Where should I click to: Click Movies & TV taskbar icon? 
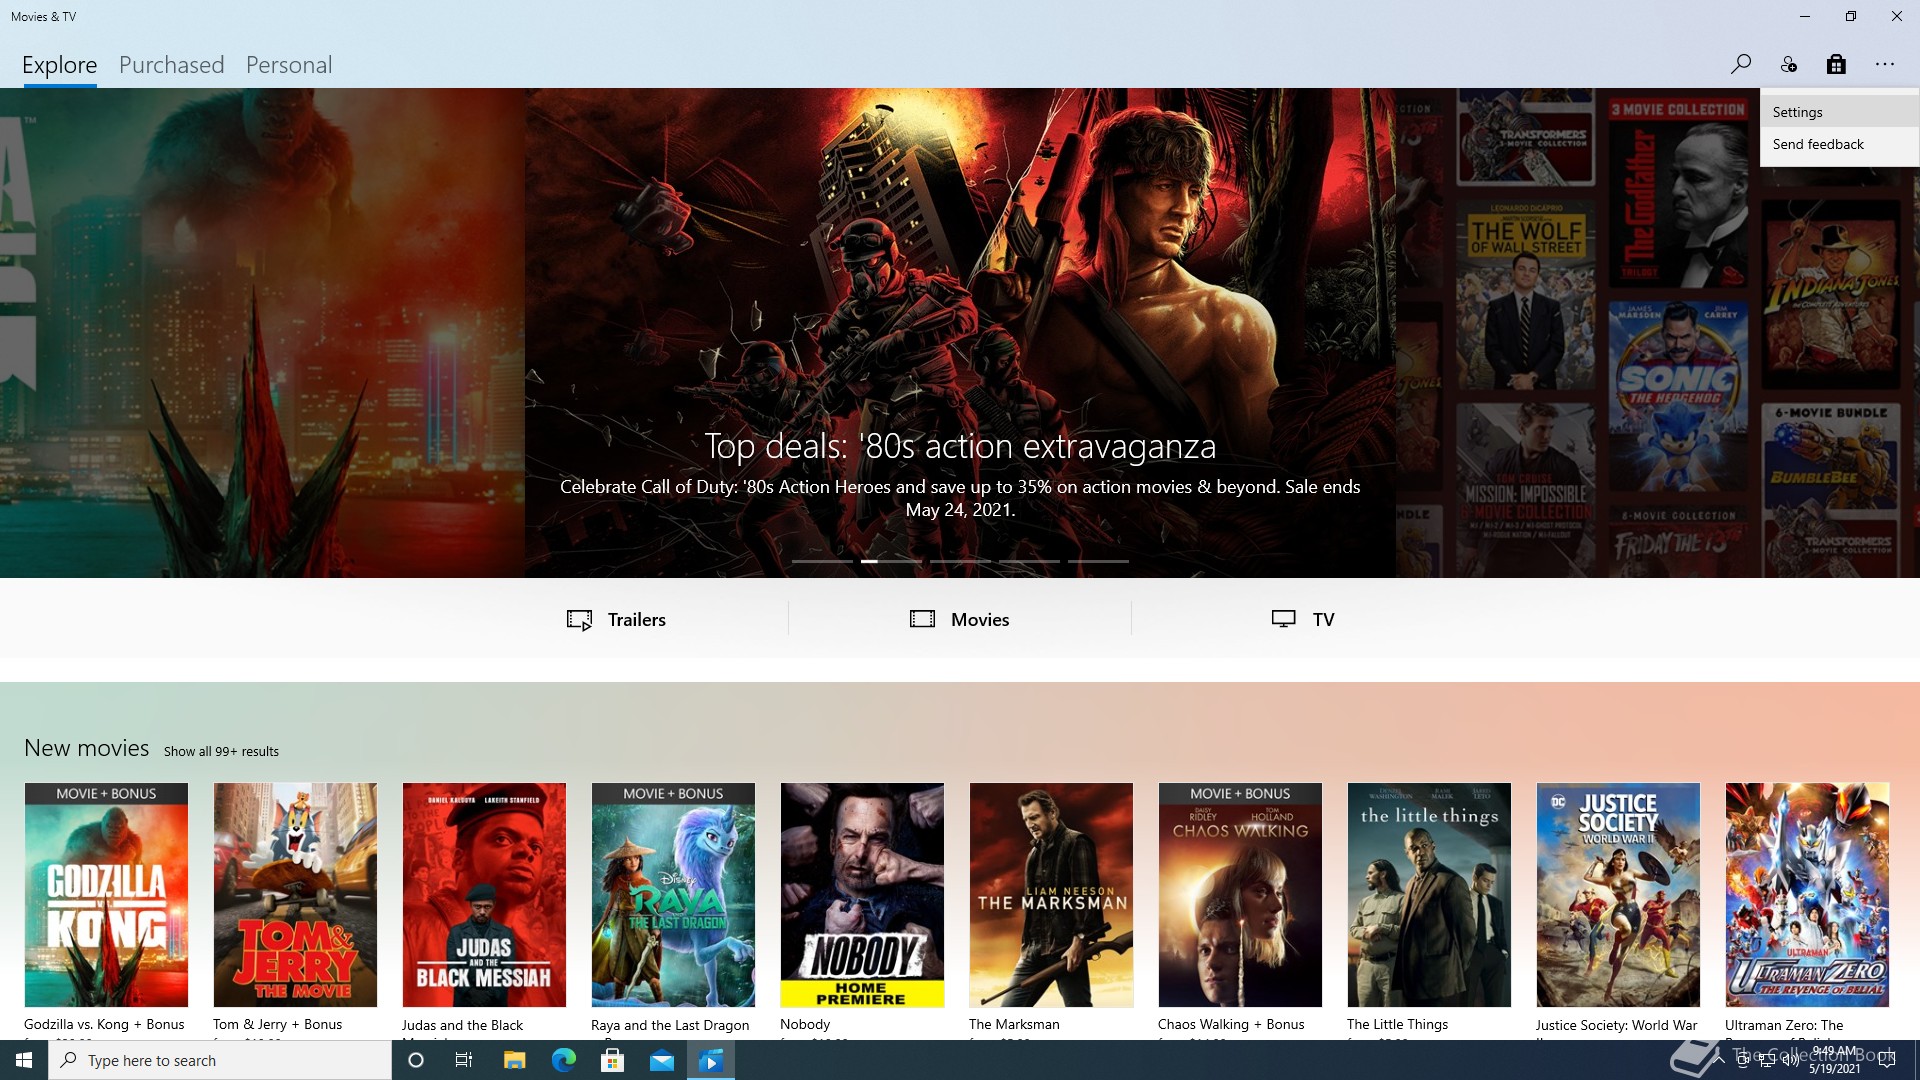[x=711, y=1060]
